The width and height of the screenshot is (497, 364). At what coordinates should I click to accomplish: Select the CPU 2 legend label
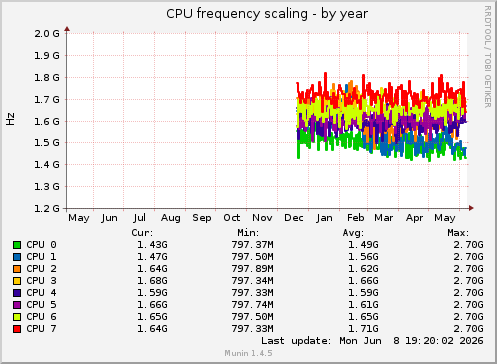click(41, 269)
